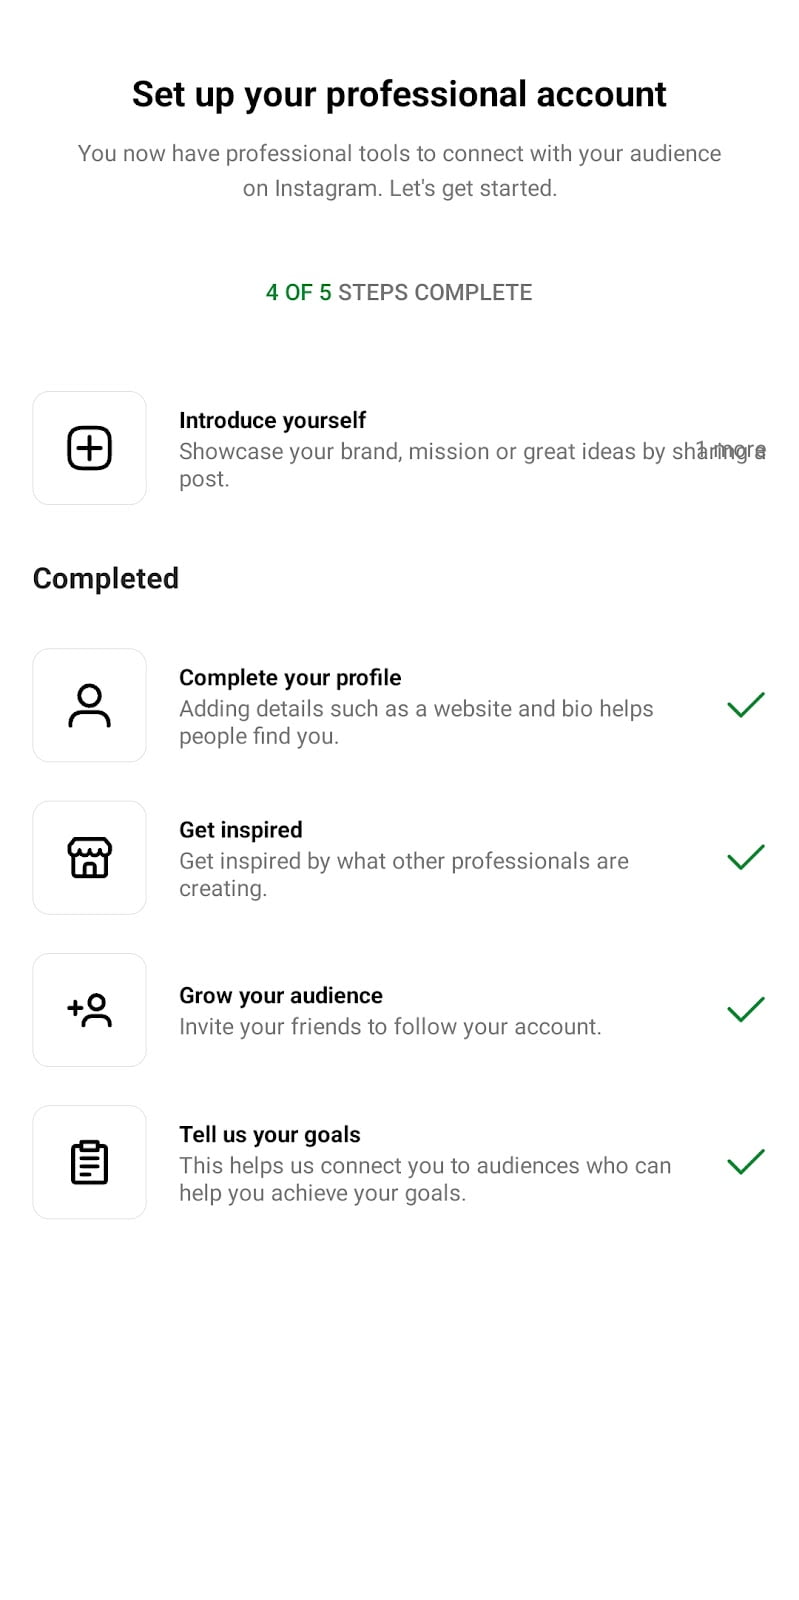Click the green checkmark beside Get inspired
The image size is (799, 1600).
pos(745,858)
